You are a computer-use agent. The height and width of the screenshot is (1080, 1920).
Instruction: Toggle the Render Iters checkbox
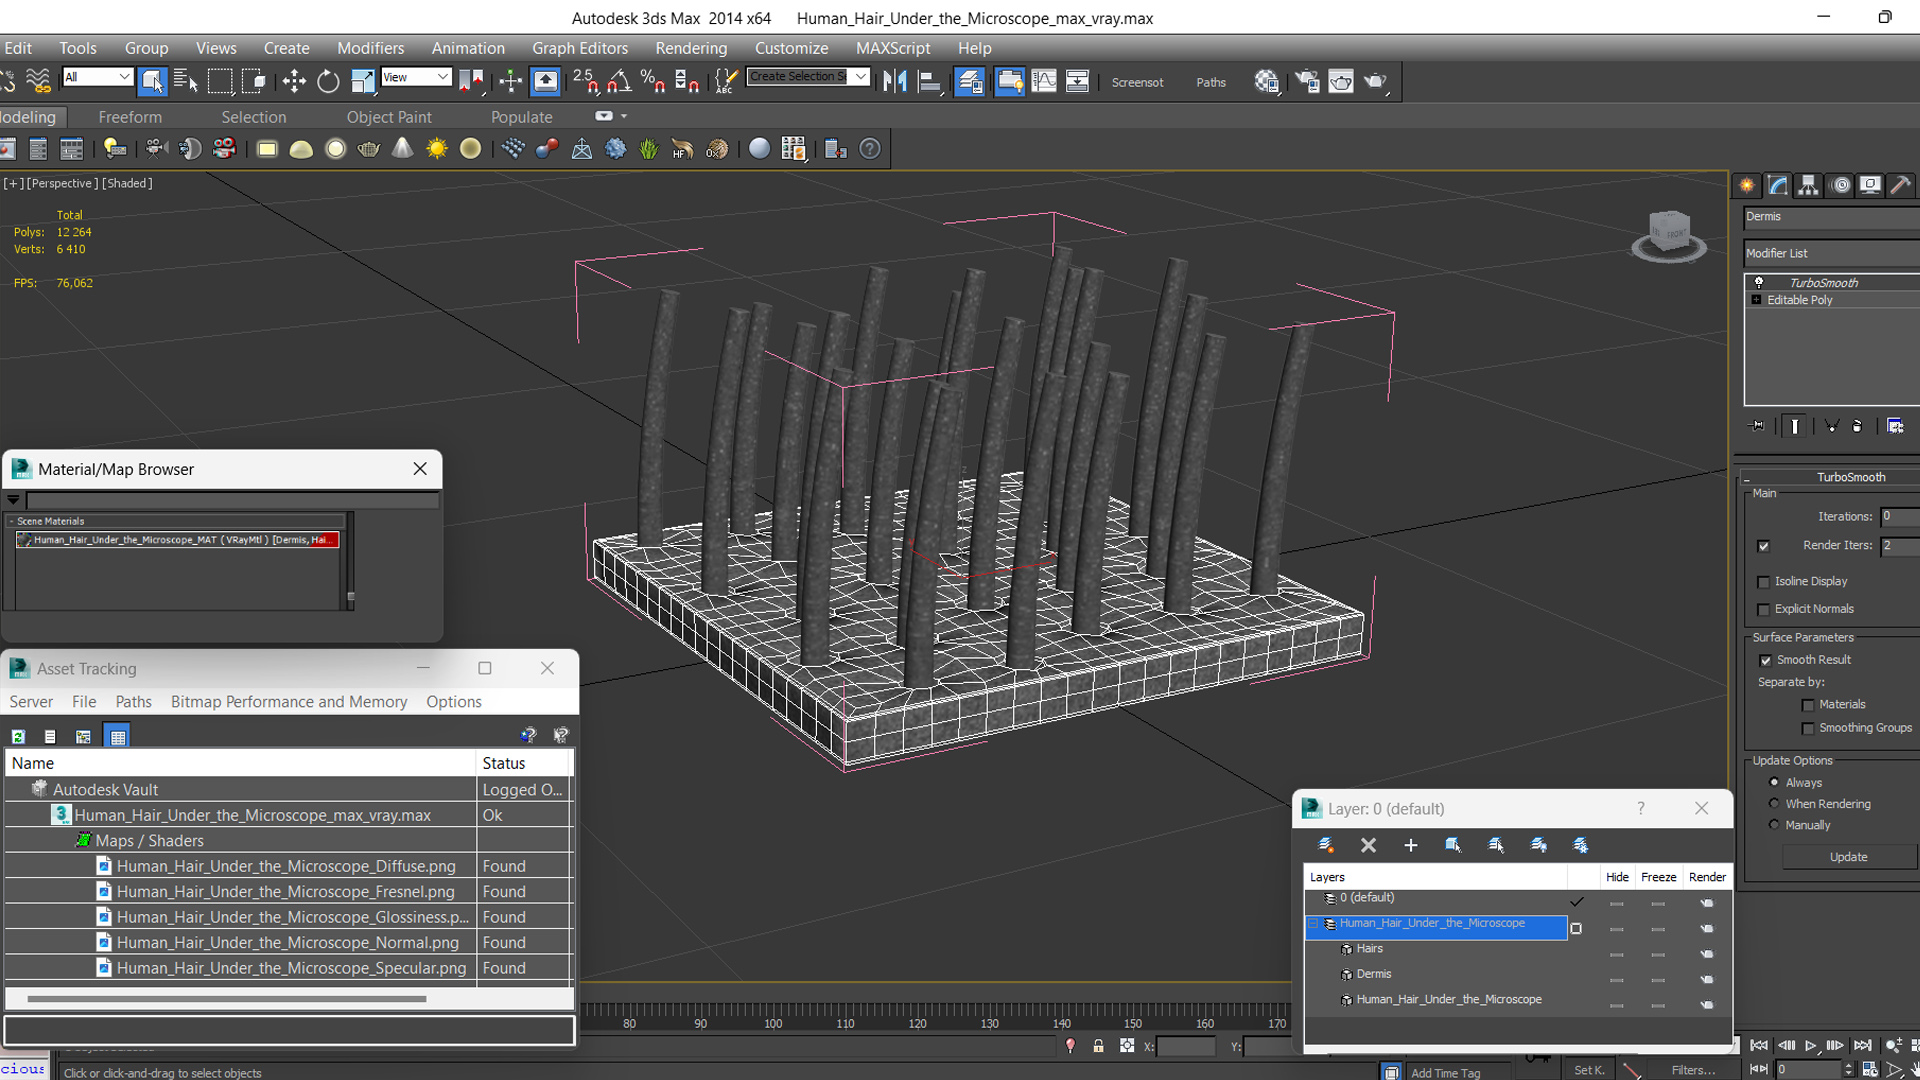pyautogui.click(x=1763, y=546)
